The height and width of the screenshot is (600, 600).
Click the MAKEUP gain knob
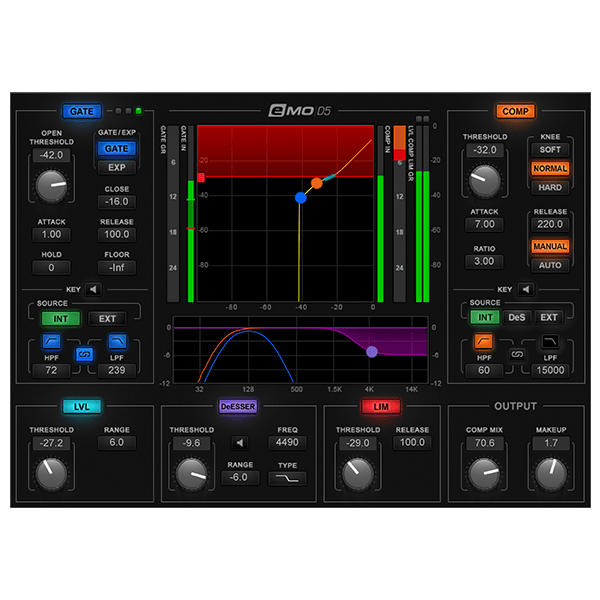551,474
